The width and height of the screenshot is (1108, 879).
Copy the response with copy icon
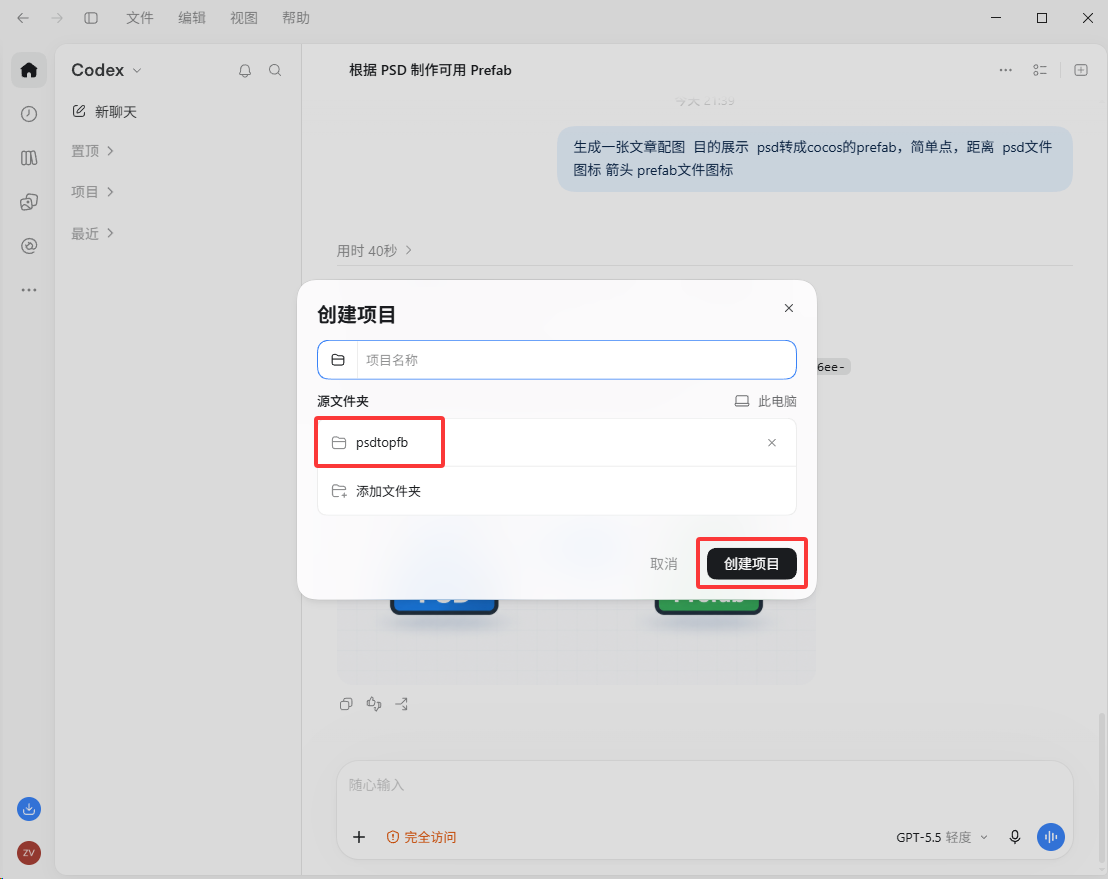coord(346,704)
